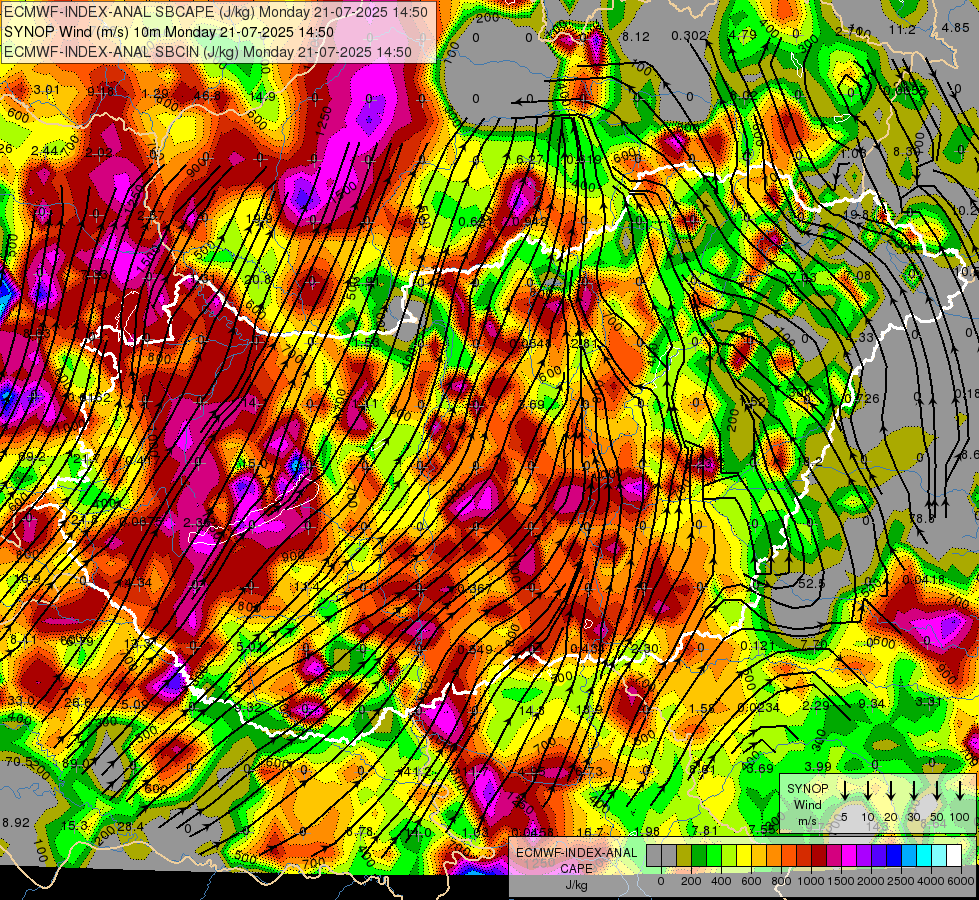This screenshot has width=979, height=900.
Task: Select the SYNOP Wind 10m title line
Action: 169,32
